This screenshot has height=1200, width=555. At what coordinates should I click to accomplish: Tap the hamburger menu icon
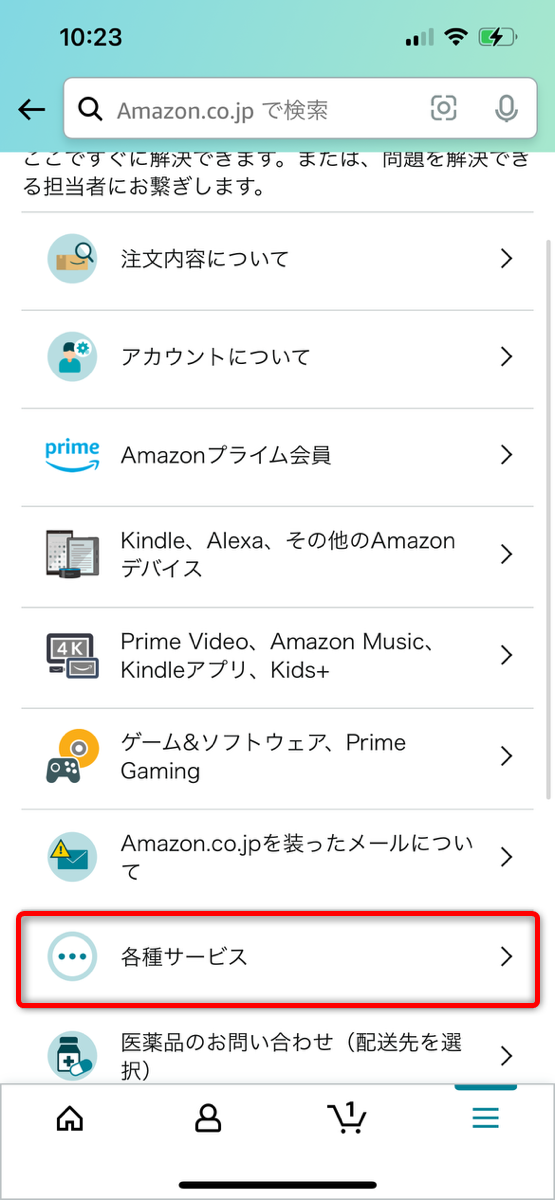click(x=485, y=1118)
